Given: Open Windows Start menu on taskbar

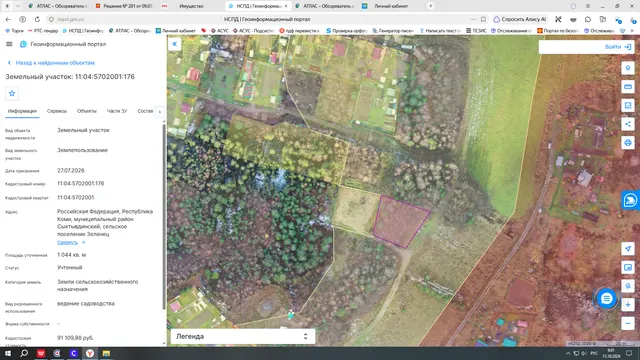Looking at the screenshot, I should [x=8, y=353].
